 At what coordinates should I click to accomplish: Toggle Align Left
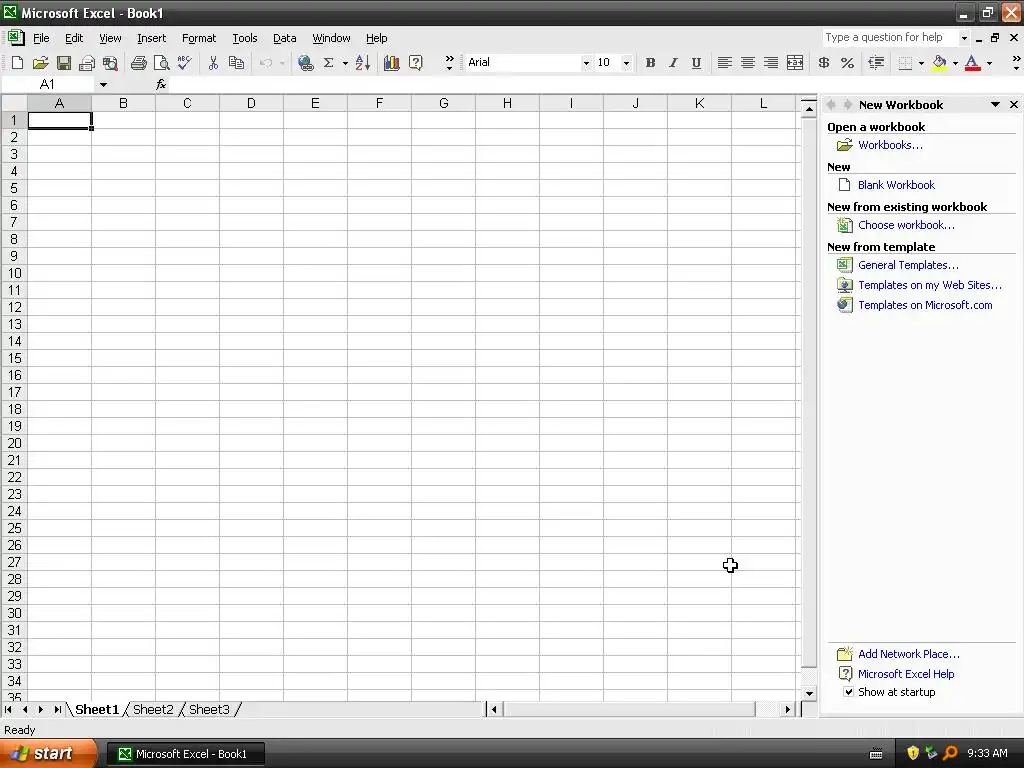click(x=724, y=63)
